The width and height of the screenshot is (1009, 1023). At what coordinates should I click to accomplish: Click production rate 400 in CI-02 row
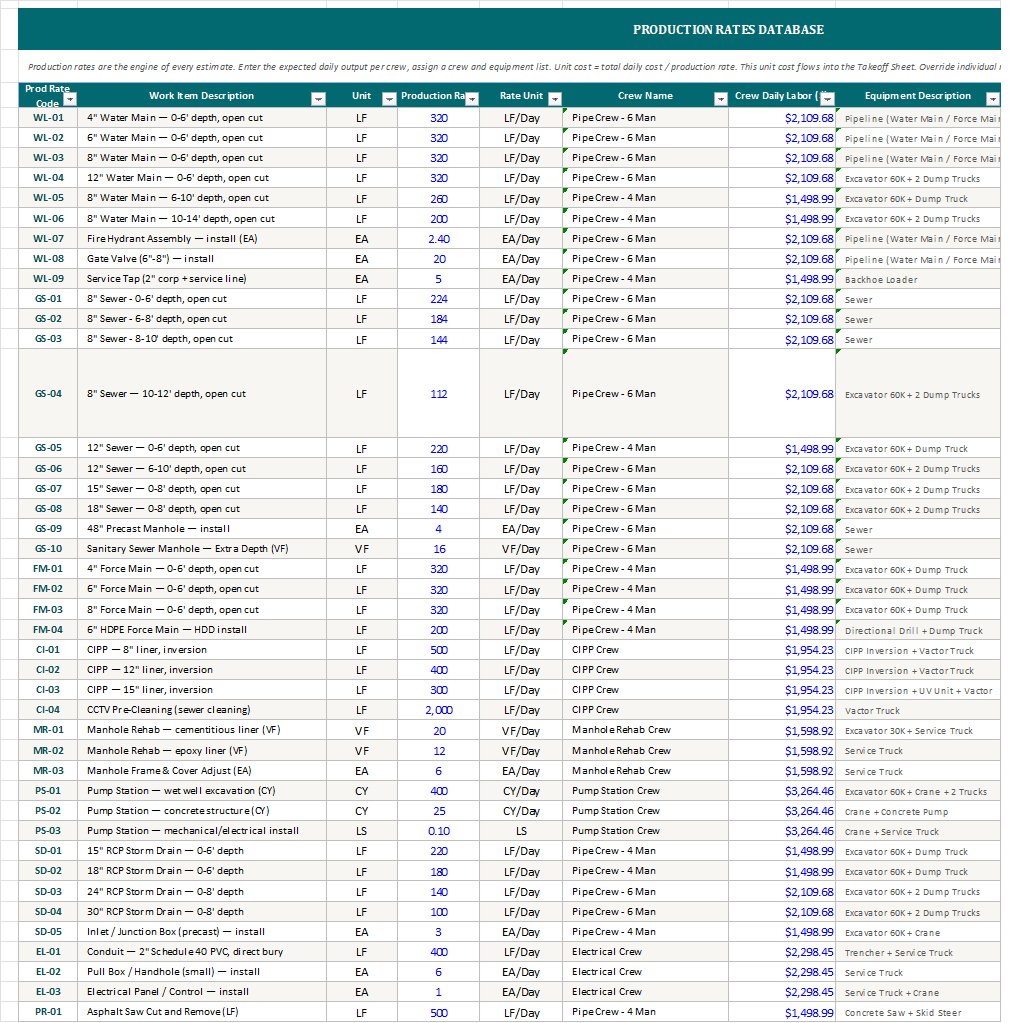coord(438,670)
